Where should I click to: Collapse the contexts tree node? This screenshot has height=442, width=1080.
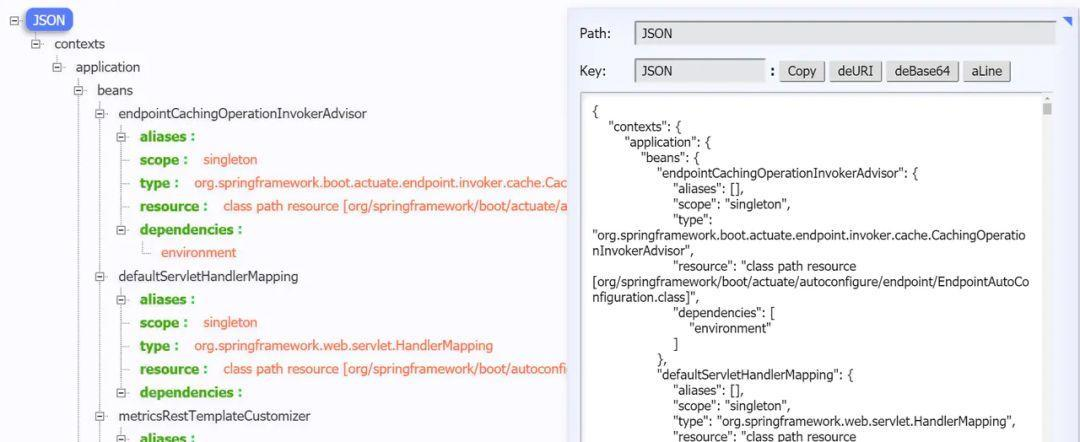click(36, 44)
